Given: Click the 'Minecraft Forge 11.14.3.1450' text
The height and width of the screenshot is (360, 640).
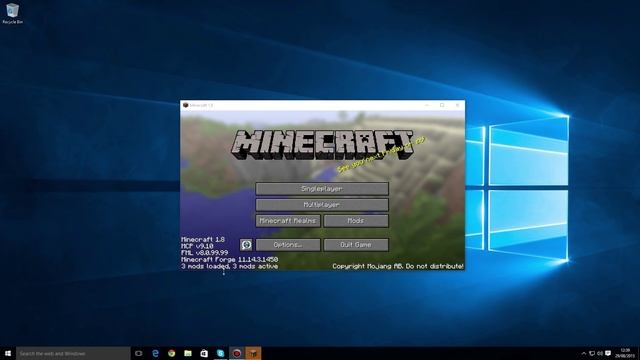Looking at the screenshot, I should coord(229,260).
